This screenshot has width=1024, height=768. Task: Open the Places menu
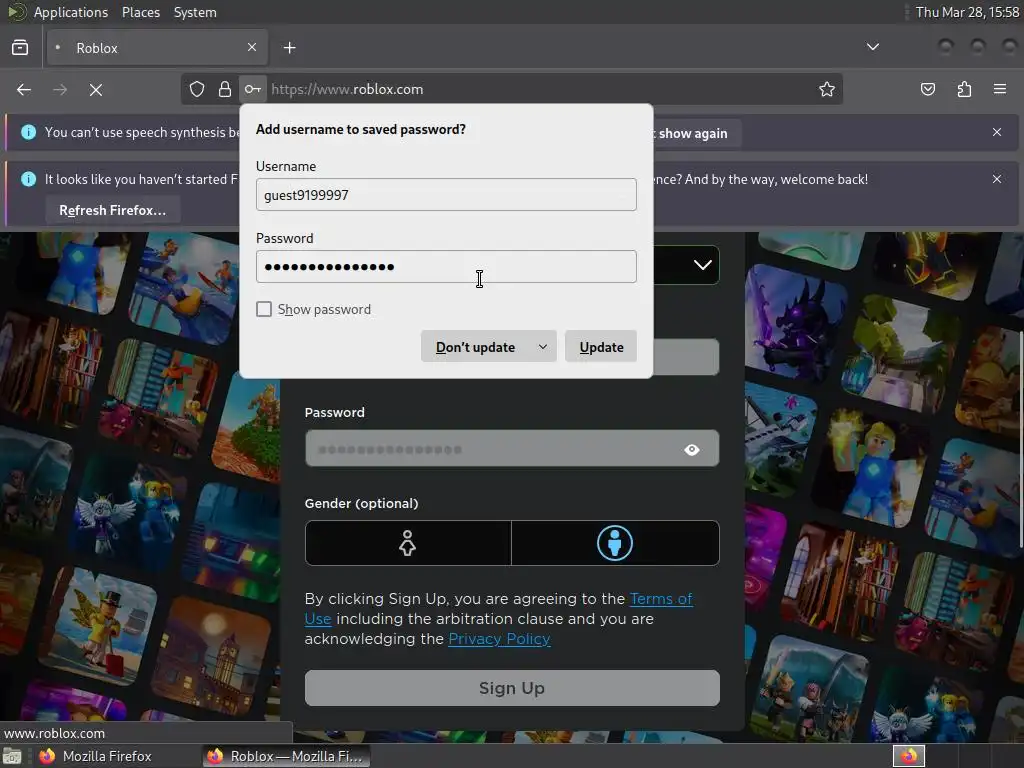point(140,12)
